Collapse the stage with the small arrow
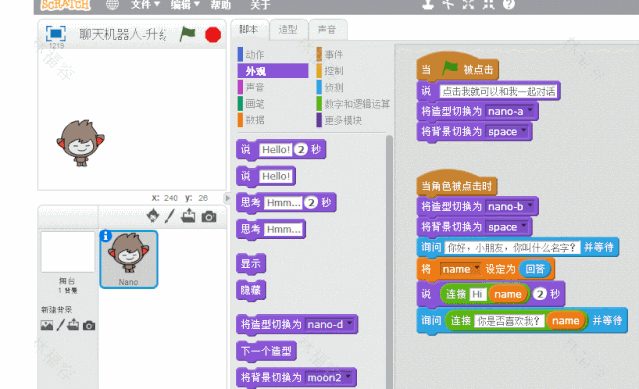The height and width of the screenshot is (389, 639). click(227, 198)
